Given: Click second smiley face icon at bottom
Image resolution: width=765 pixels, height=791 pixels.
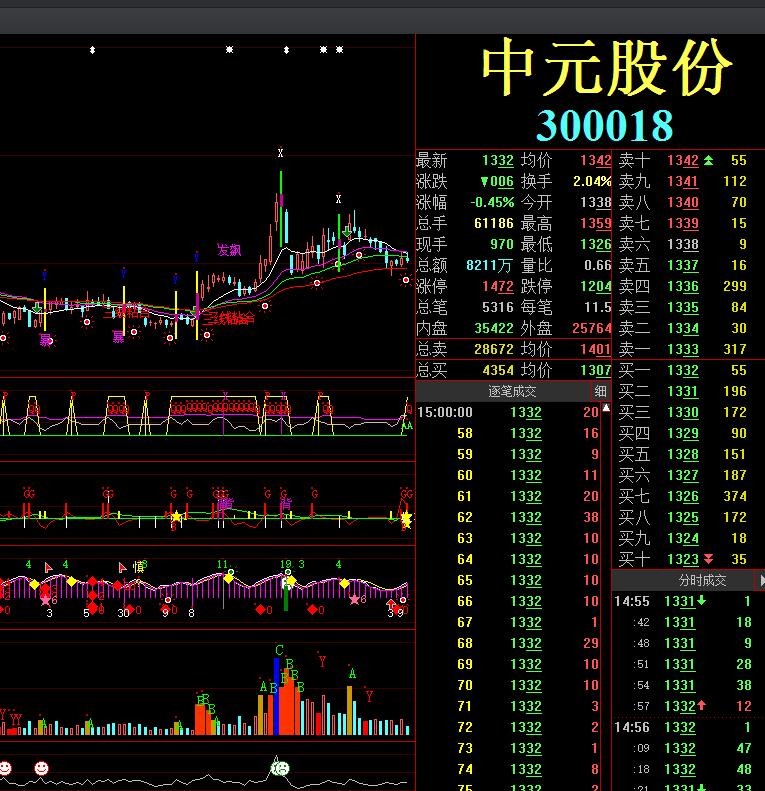Looking at the screenshot, I should (41, 768).
